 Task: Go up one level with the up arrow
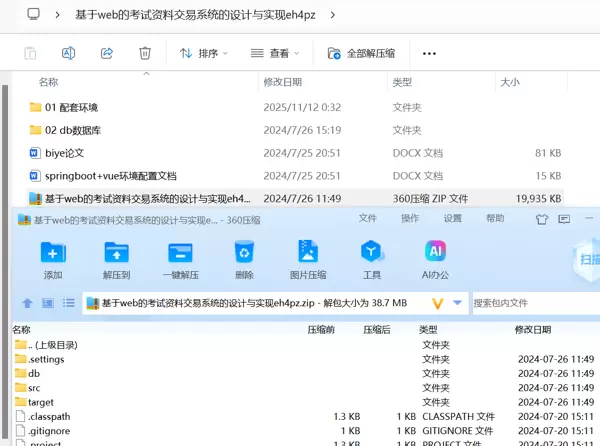(x=28, y=303)
